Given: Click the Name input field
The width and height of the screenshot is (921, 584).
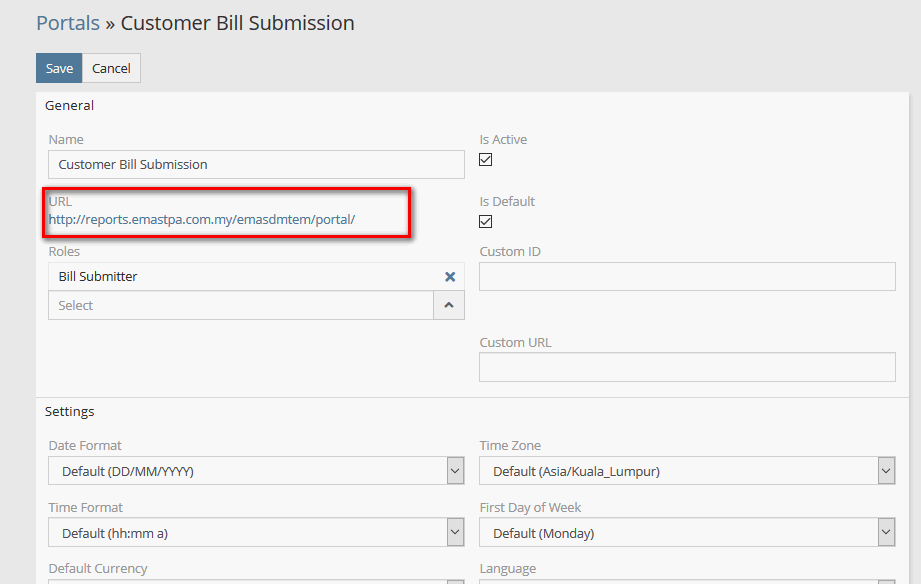Looking at the screenshot, I should (x=256, y=164).
